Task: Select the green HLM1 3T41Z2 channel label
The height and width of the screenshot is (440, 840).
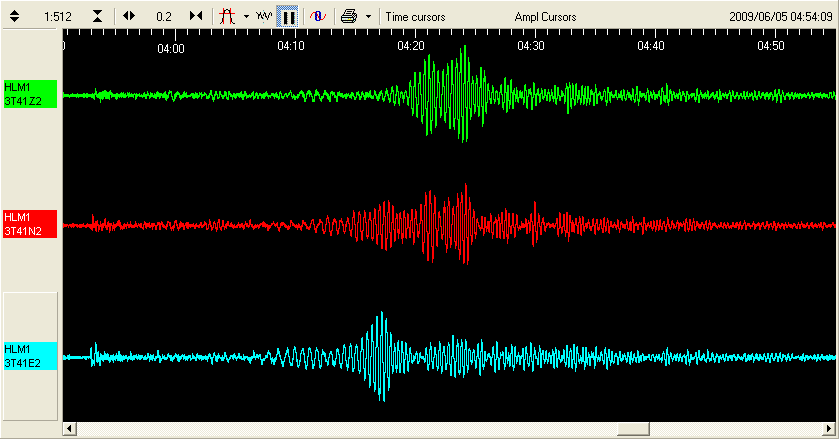Action: click(29, 95)
